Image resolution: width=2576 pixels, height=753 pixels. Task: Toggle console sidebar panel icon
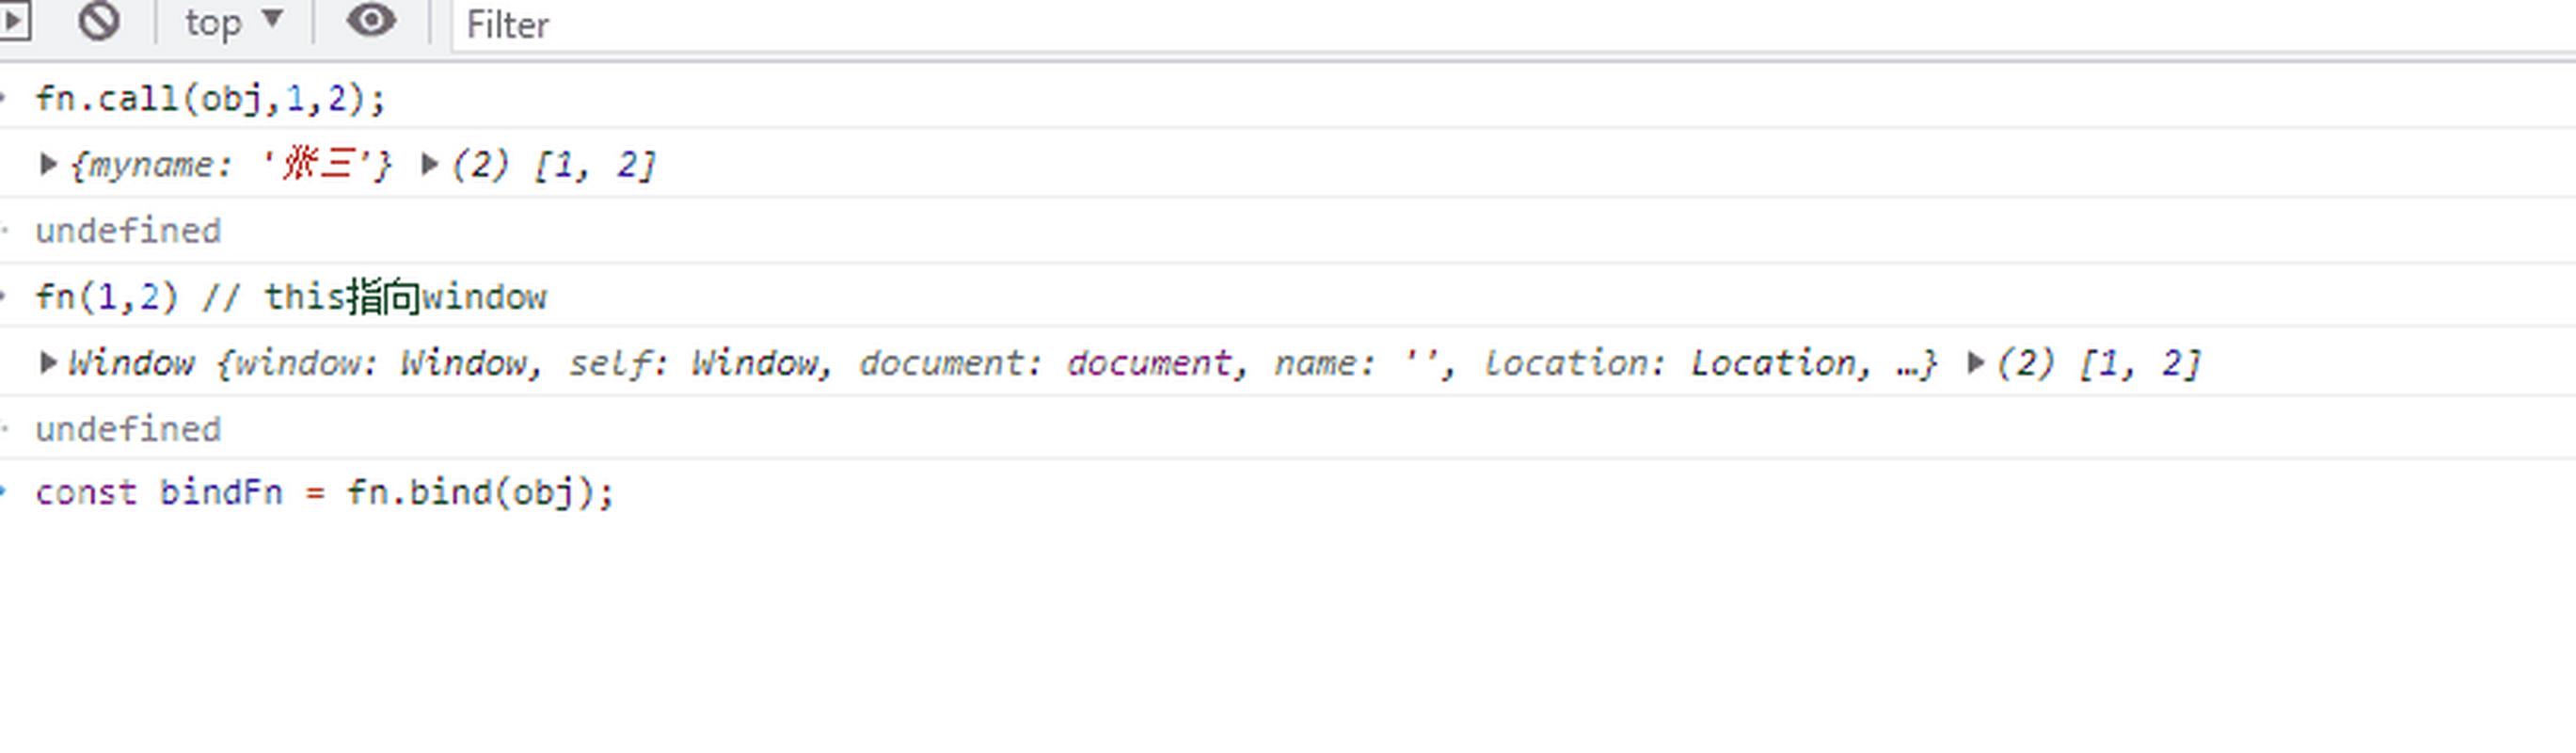pos(14,20)
